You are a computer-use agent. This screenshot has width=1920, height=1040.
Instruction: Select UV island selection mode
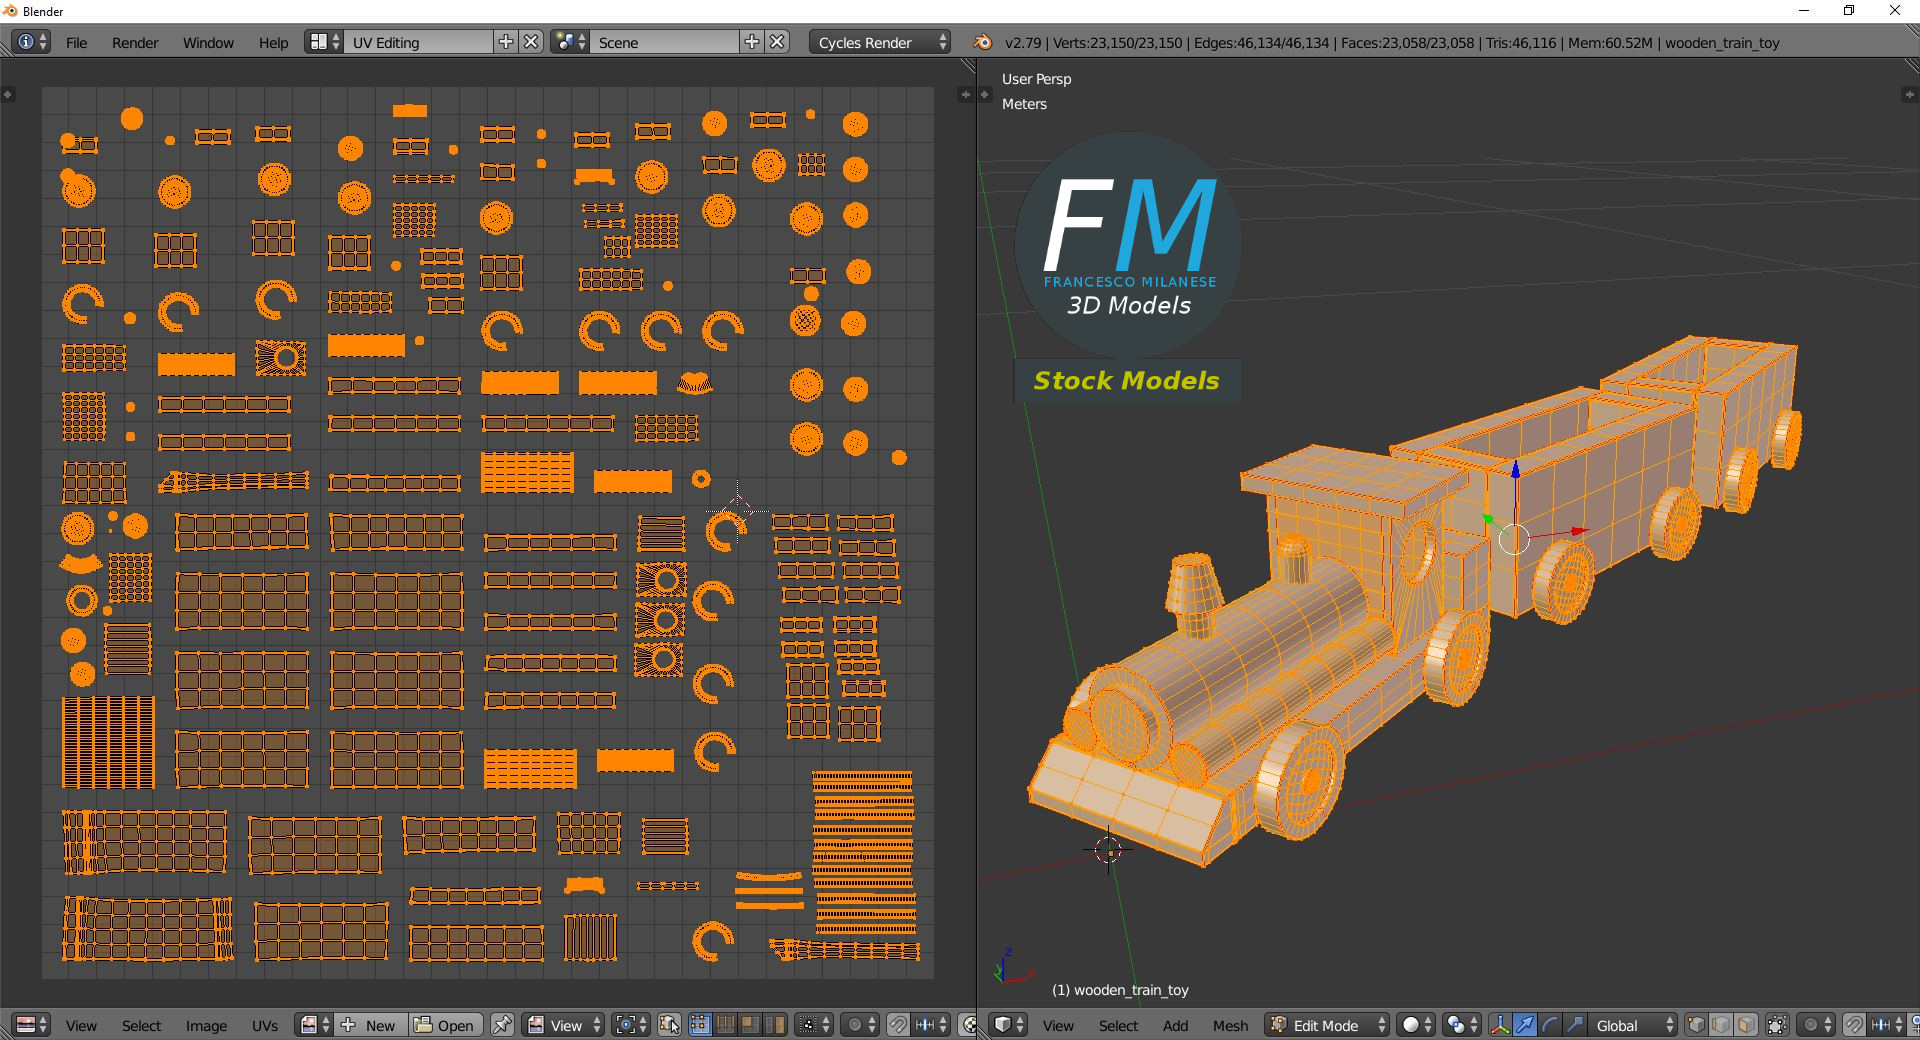click(x=775, y=1025)
